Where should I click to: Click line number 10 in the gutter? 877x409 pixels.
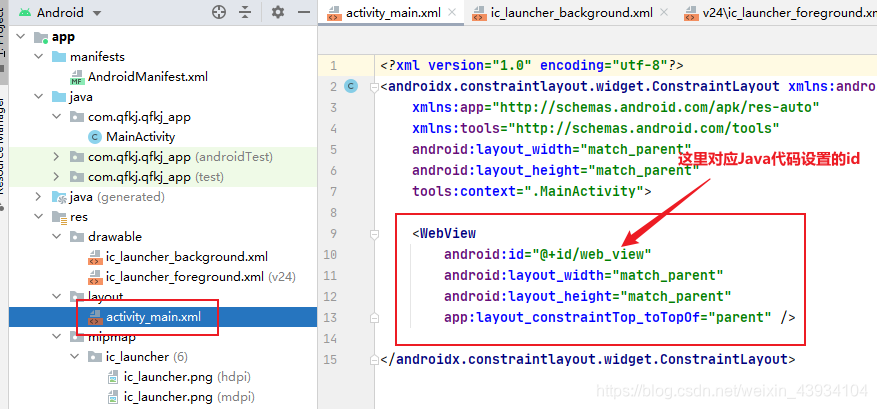pos(330,255)
